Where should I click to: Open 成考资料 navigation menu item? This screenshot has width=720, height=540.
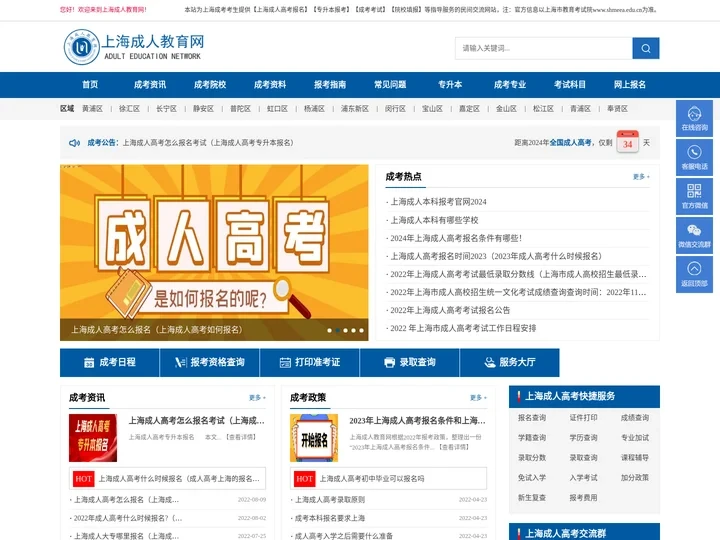[x=270, y=84]
